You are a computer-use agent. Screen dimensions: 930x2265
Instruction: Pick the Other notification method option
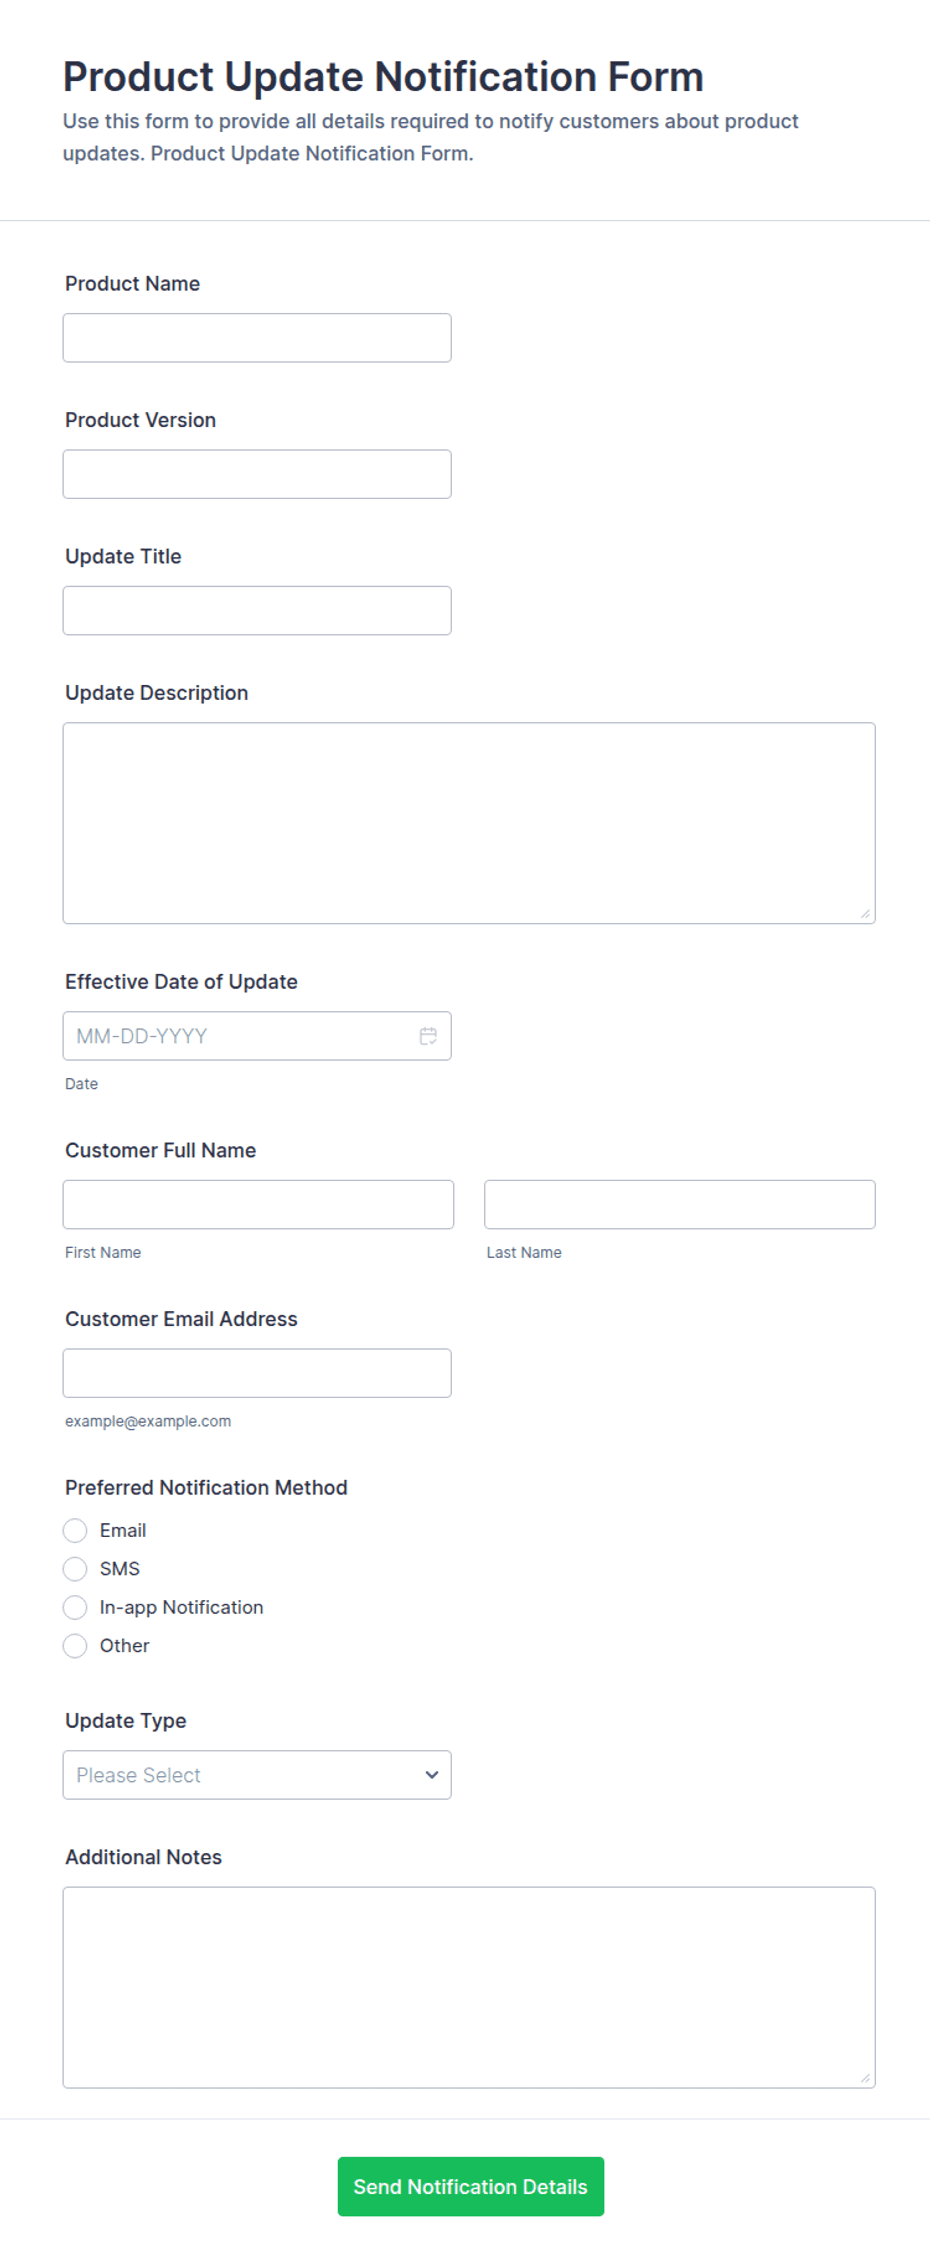(75, 1645)
